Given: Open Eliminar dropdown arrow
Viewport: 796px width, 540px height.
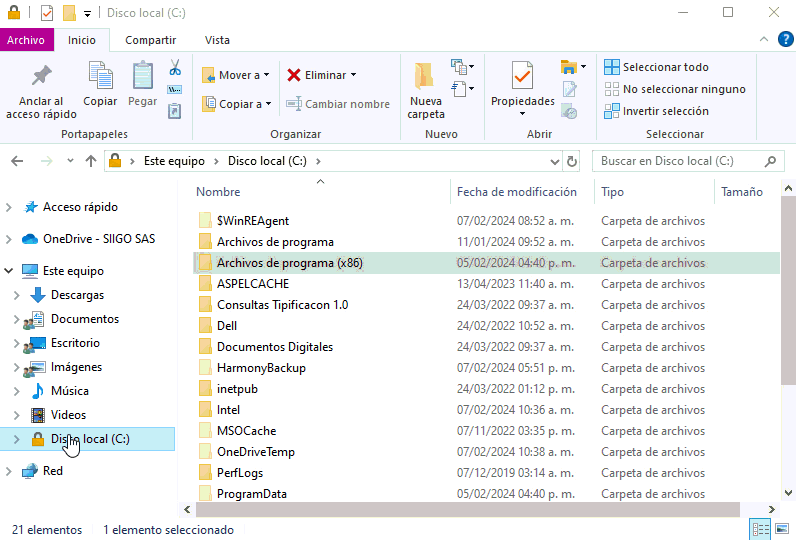Looking at the screenshot, I should [x=353, y=75].
